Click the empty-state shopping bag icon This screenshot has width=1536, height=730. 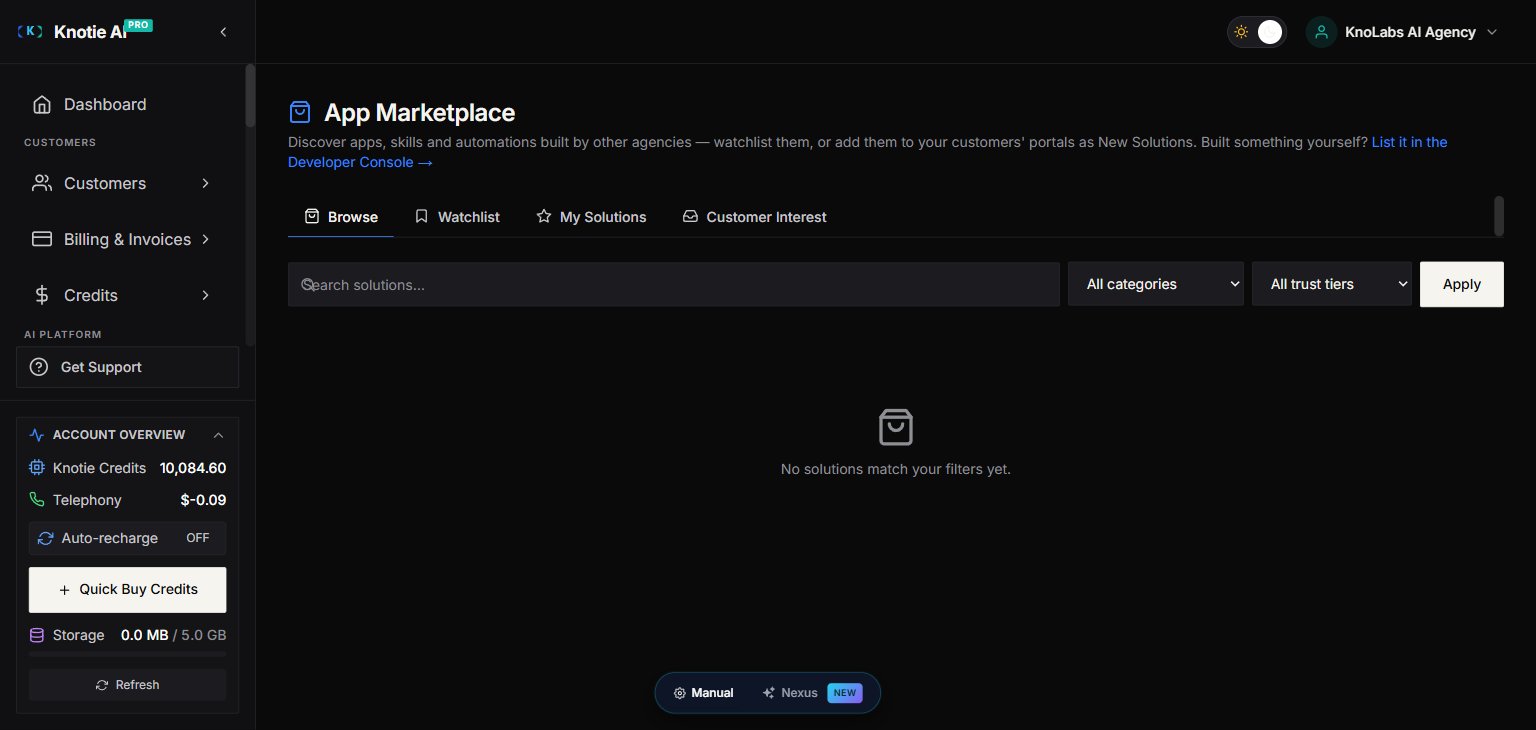click(x=896, y=427)
